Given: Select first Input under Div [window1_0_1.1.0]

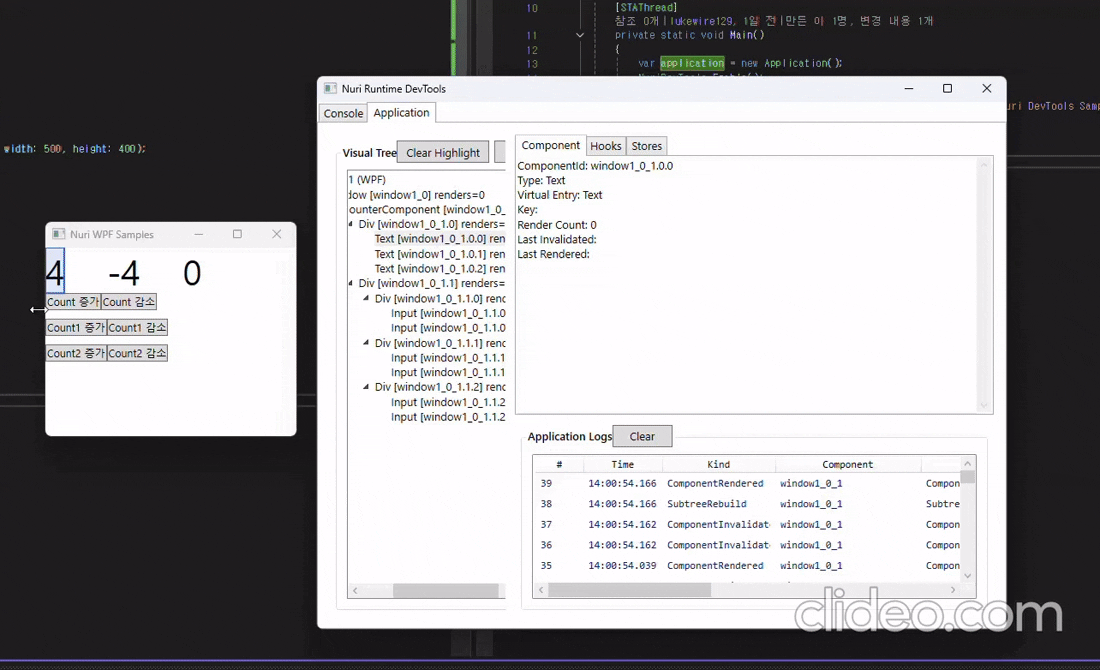Looking at the screenshot, I should pyautogui.click(x=448, y=313).
